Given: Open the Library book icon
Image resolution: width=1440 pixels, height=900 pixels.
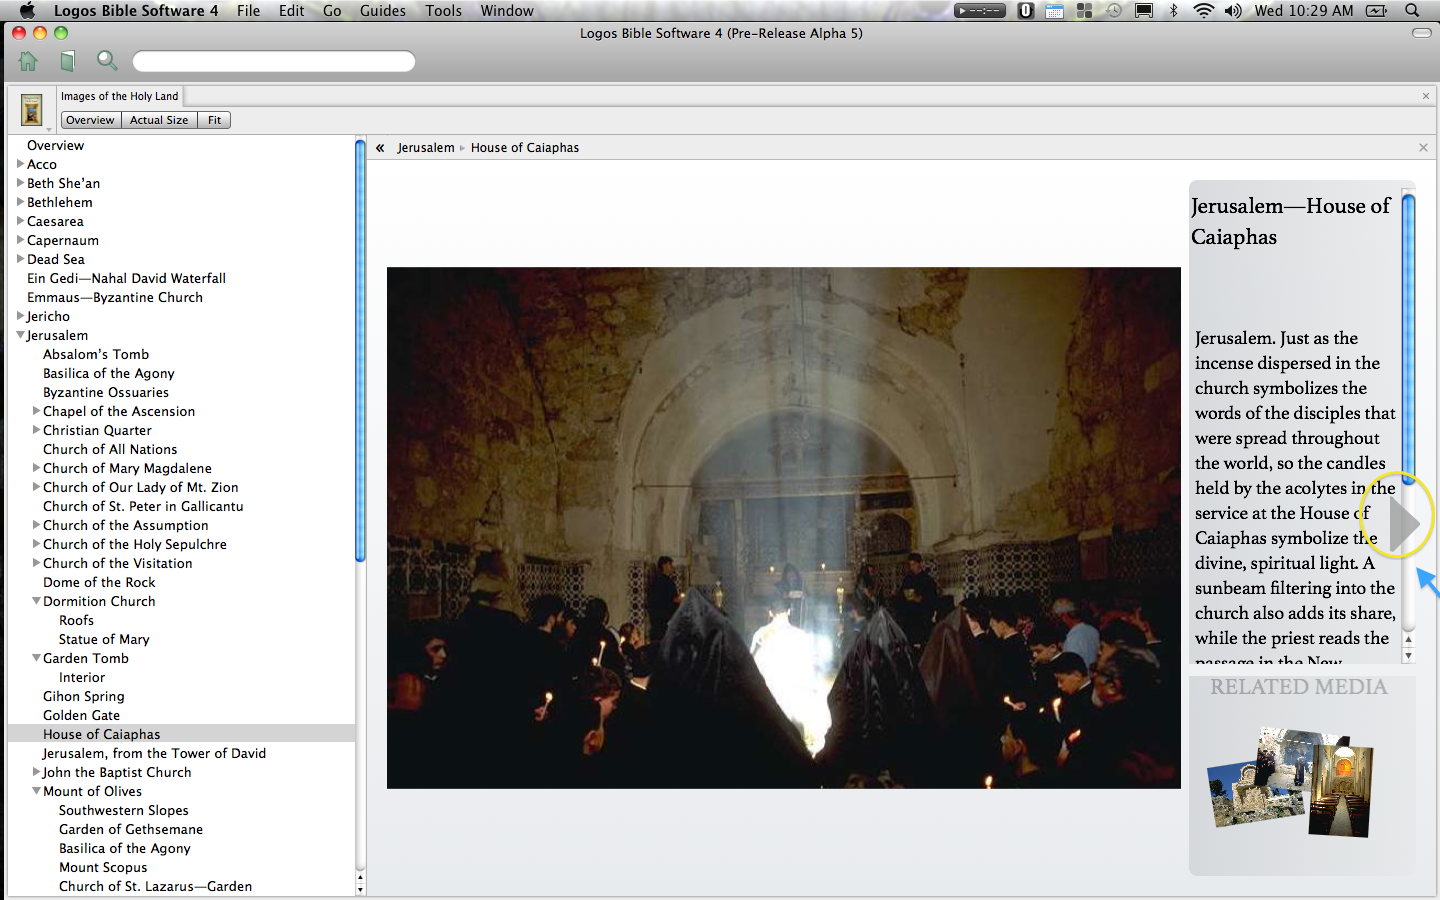Looking at the screenshot, I should click(x=67, y=61).
